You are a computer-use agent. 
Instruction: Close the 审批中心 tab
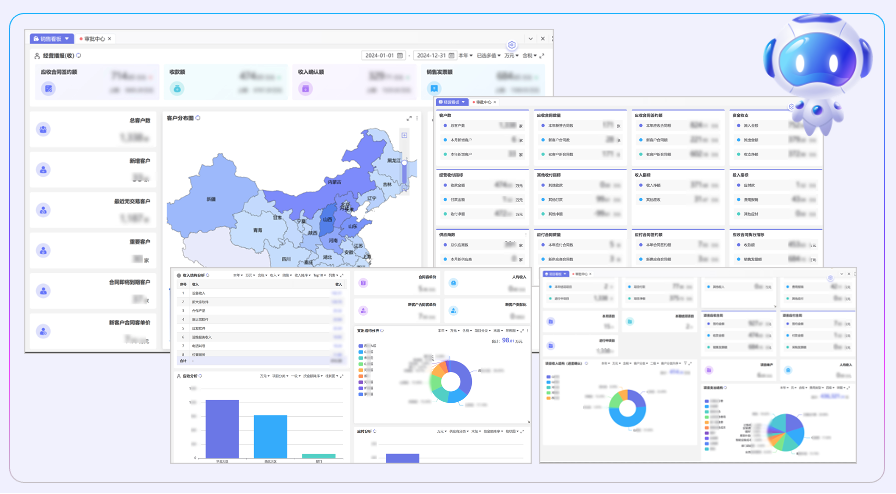pos(110,38)
